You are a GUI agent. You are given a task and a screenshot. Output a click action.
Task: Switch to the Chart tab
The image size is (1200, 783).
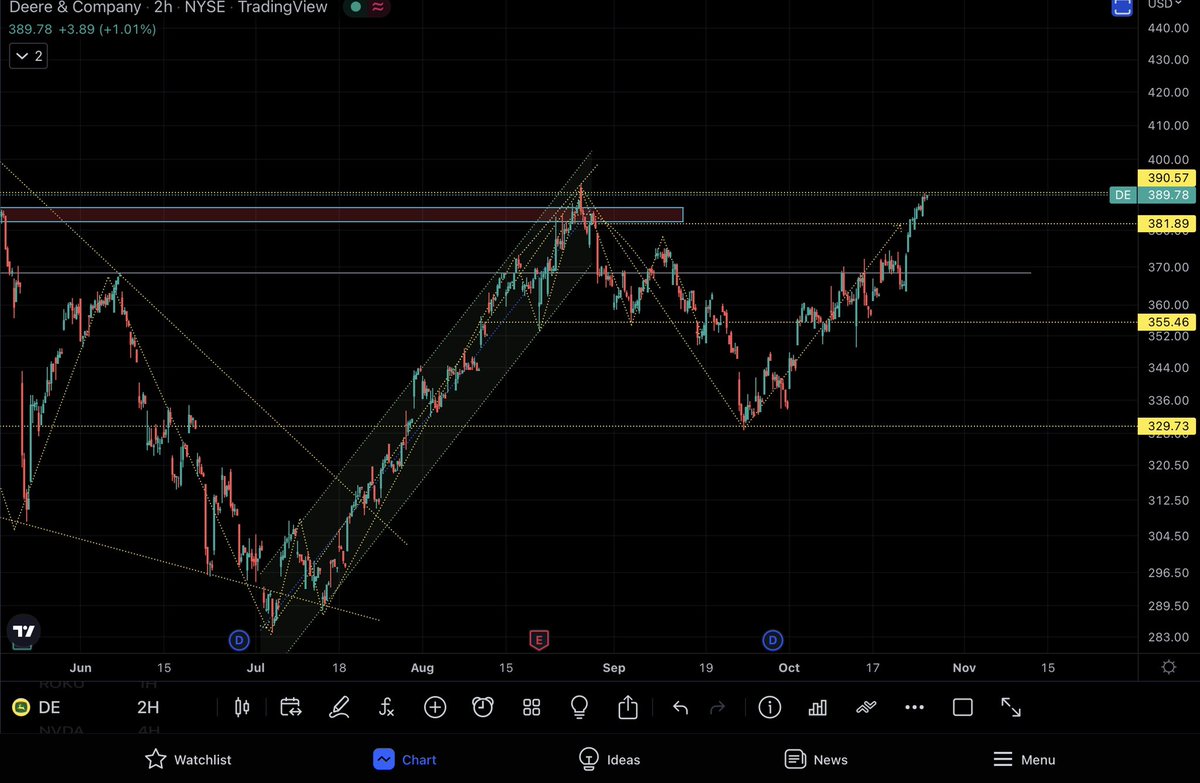tap(404, 759)
